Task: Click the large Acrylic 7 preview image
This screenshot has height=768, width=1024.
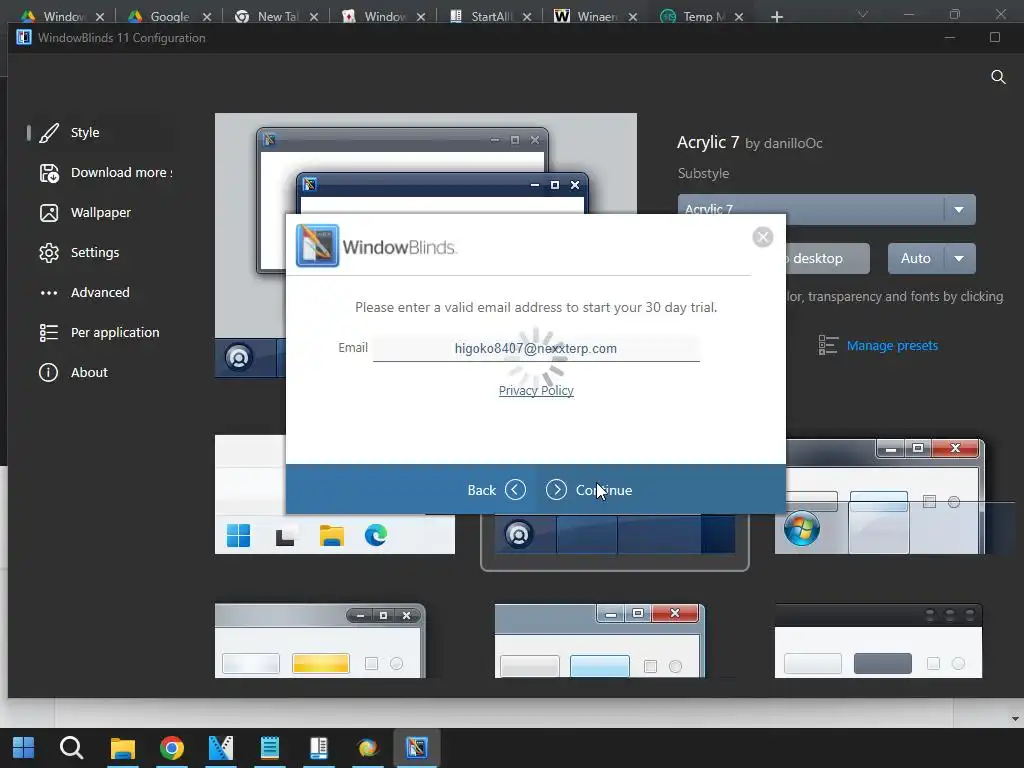Action: (x=426, y=163)
